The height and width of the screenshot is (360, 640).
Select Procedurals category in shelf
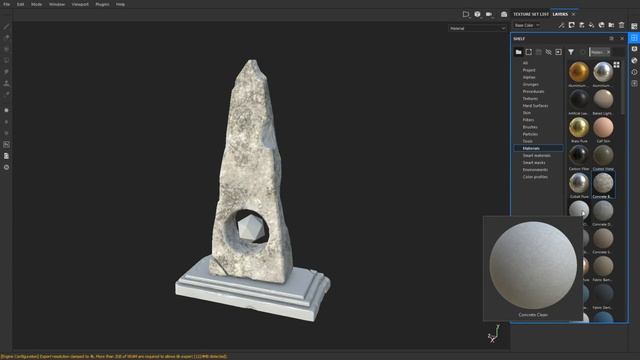pos(533,91)
